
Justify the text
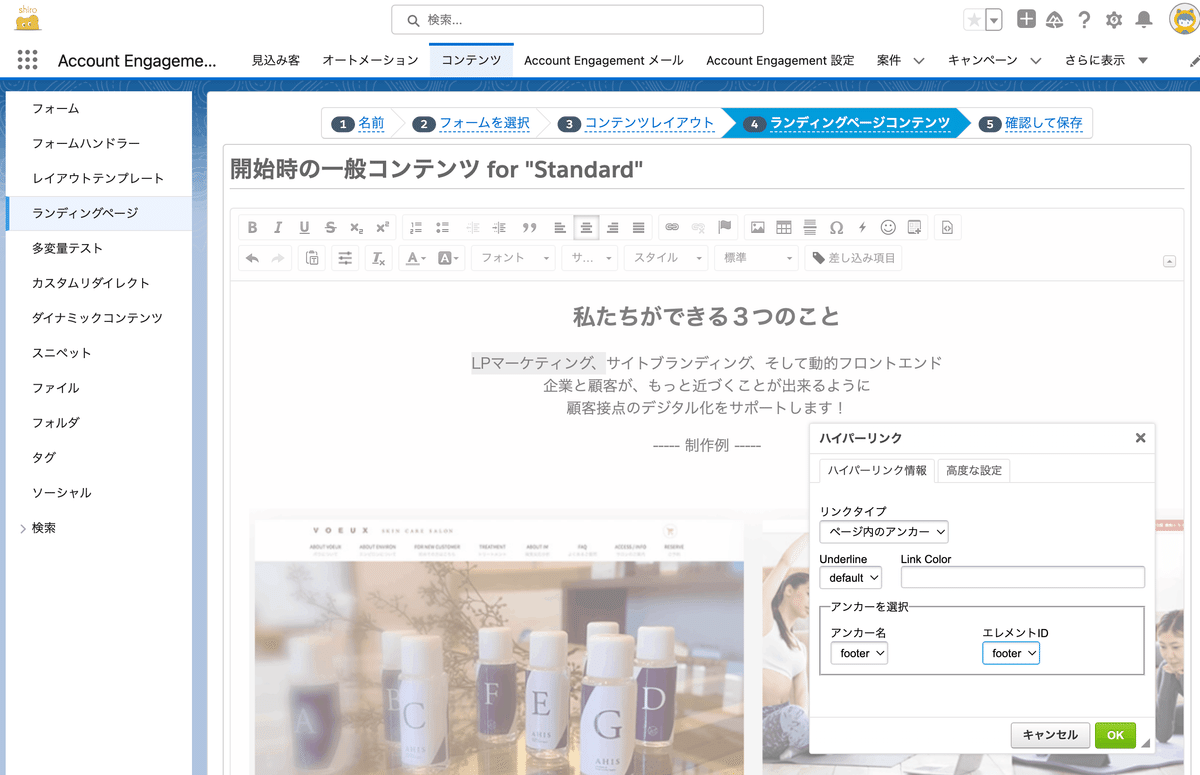point(639,227)
